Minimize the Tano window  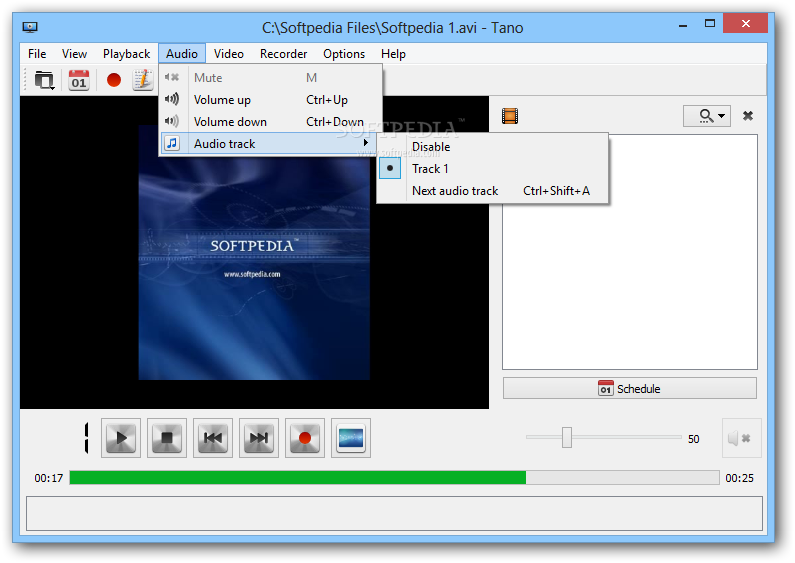[x=683, y=24]
